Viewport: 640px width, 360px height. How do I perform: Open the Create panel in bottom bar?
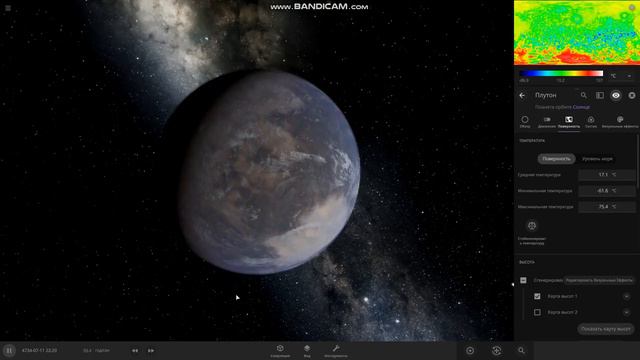[280, 350]
